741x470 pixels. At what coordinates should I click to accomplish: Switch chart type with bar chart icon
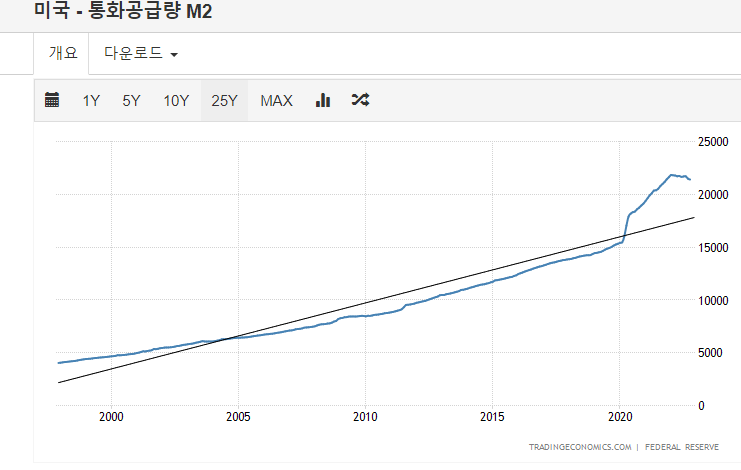point(323,100)
